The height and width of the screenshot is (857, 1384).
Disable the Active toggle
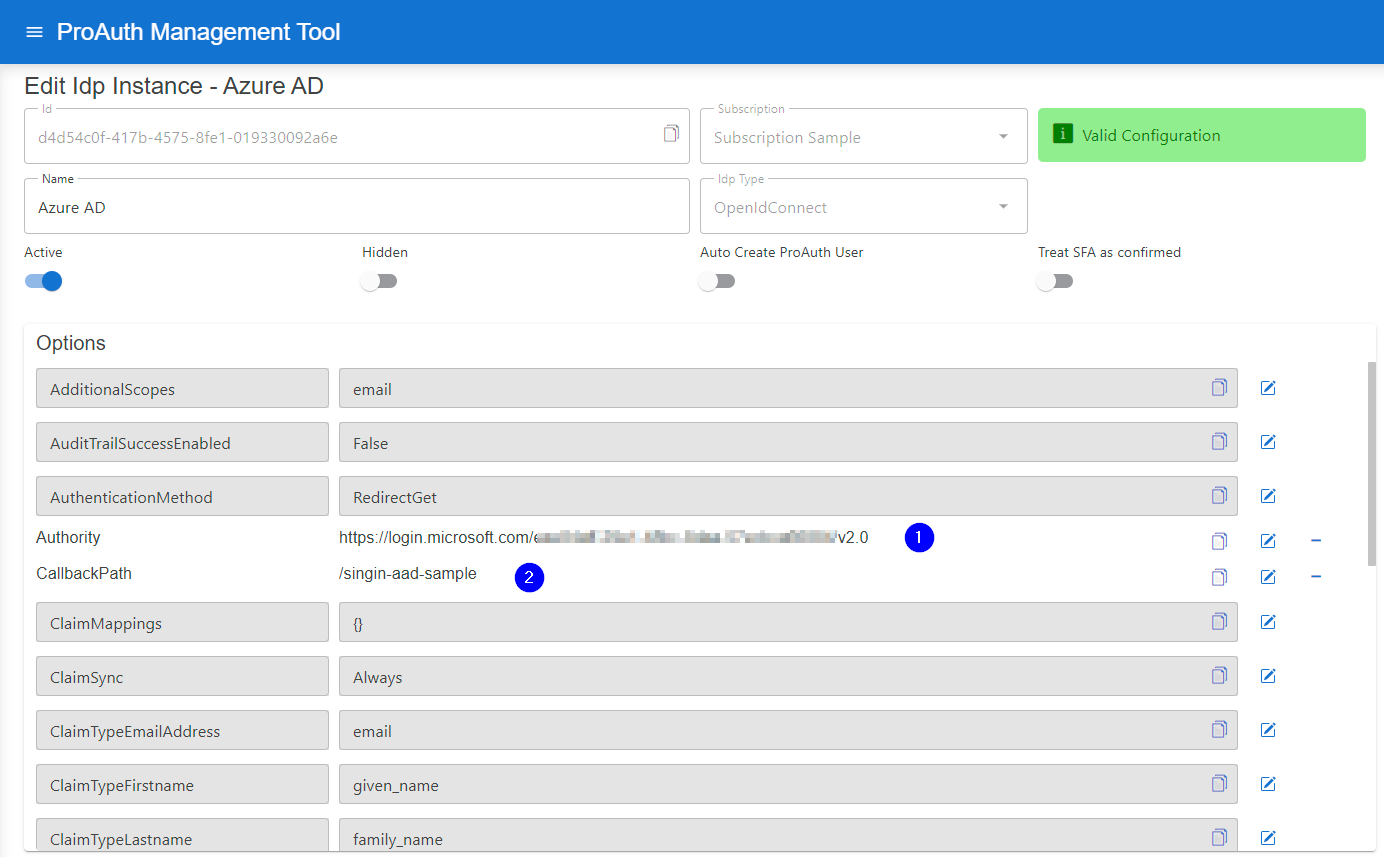coord(42,281)
